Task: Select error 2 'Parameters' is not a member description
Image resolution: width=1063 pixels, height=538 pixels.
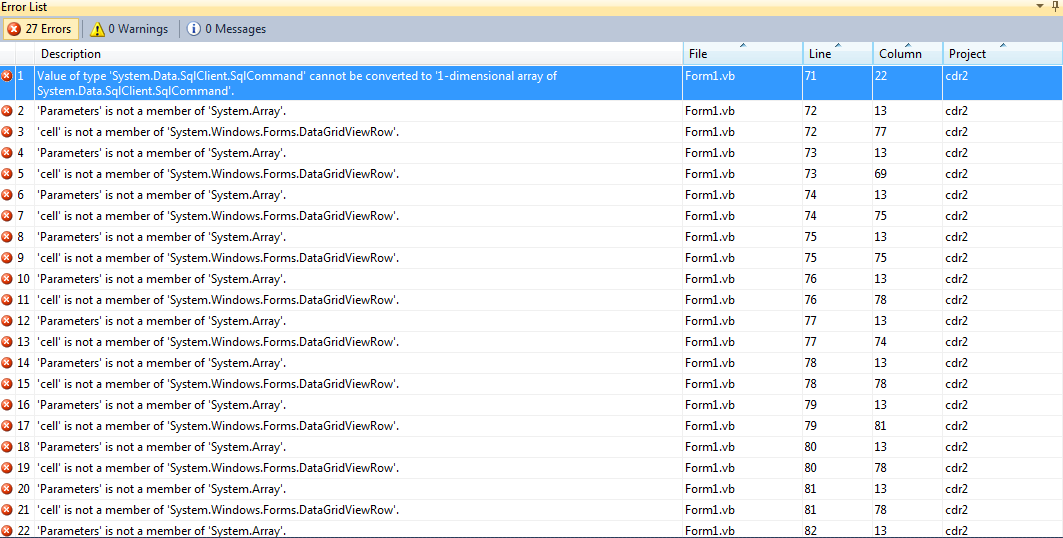Action: point(161,110)
